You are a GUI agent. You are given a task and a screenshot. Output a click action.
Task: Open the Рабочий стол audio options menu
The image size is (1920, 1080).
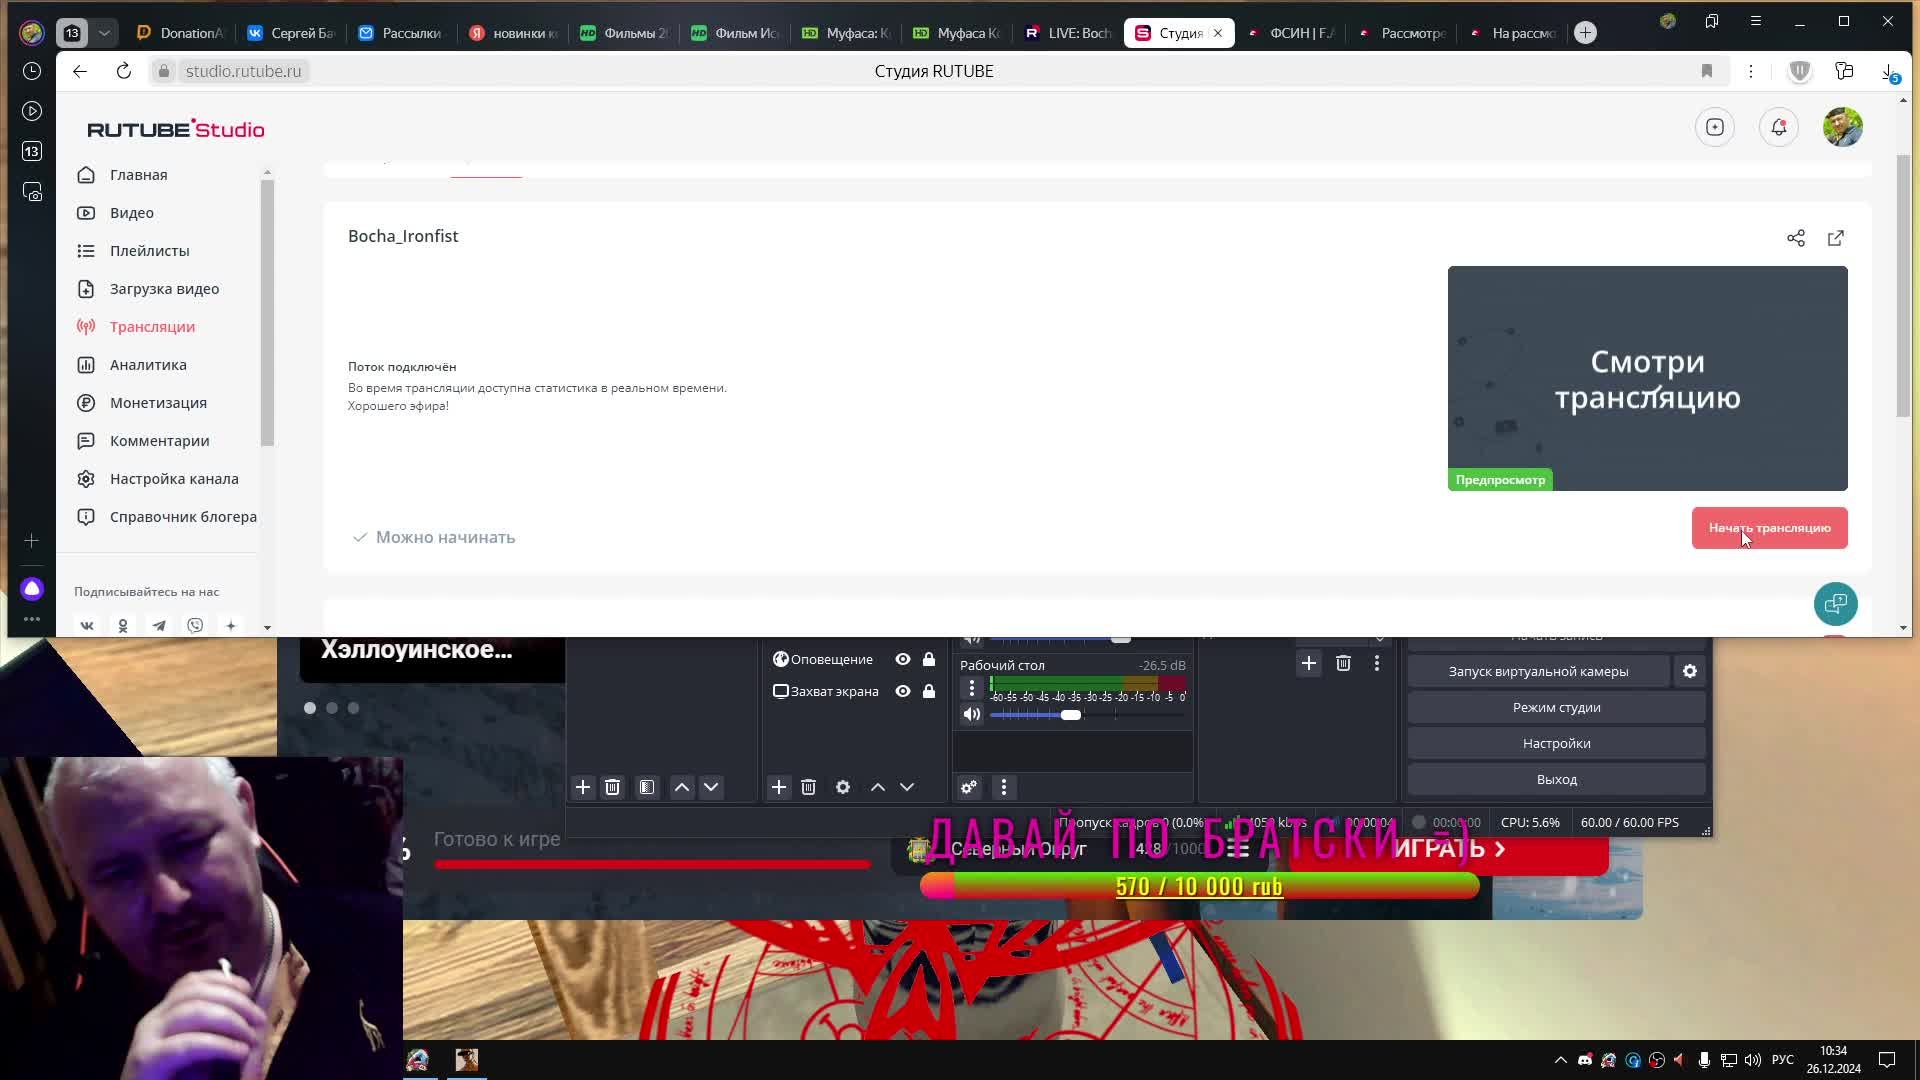[x=971, y=688]
